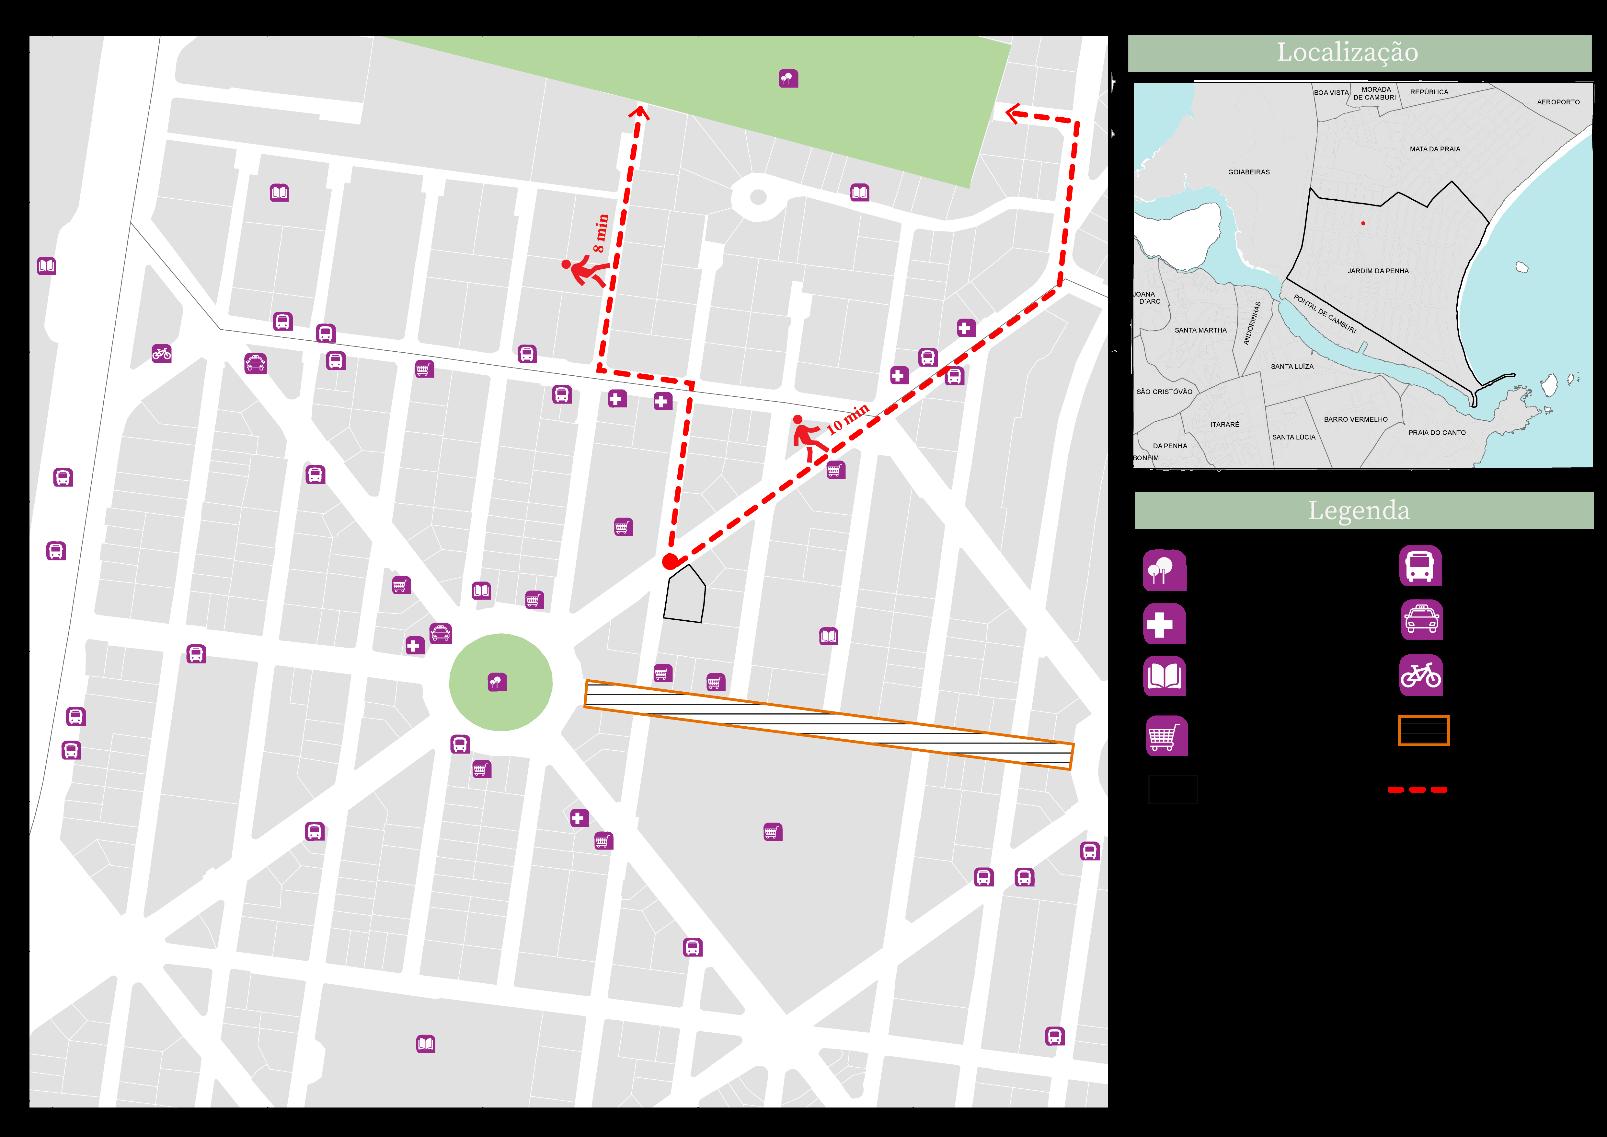Screen dimensions: 1607x1137
Task: Click the JOANA D'ARC label on the inset
Action: click(x=1146, y=299)
